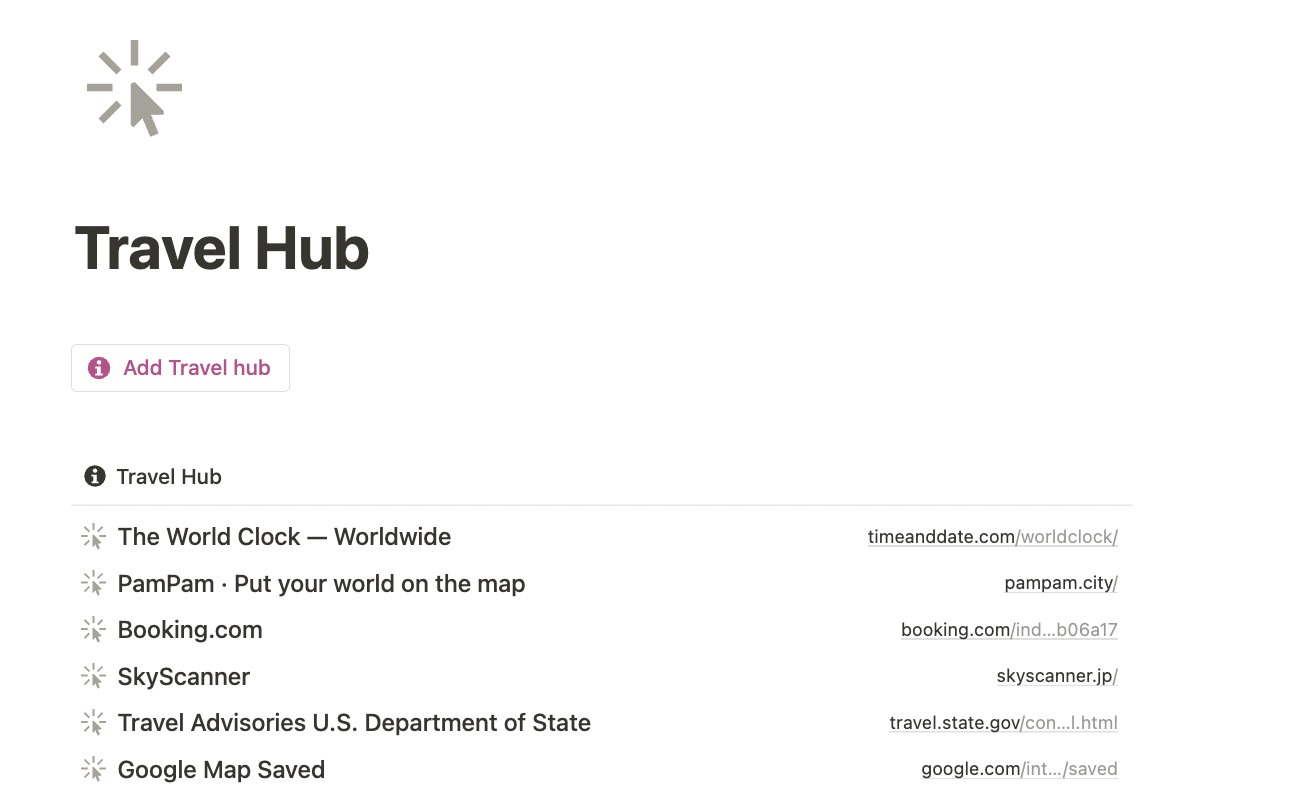Click the info icon beside Travel Hub view

95,476
